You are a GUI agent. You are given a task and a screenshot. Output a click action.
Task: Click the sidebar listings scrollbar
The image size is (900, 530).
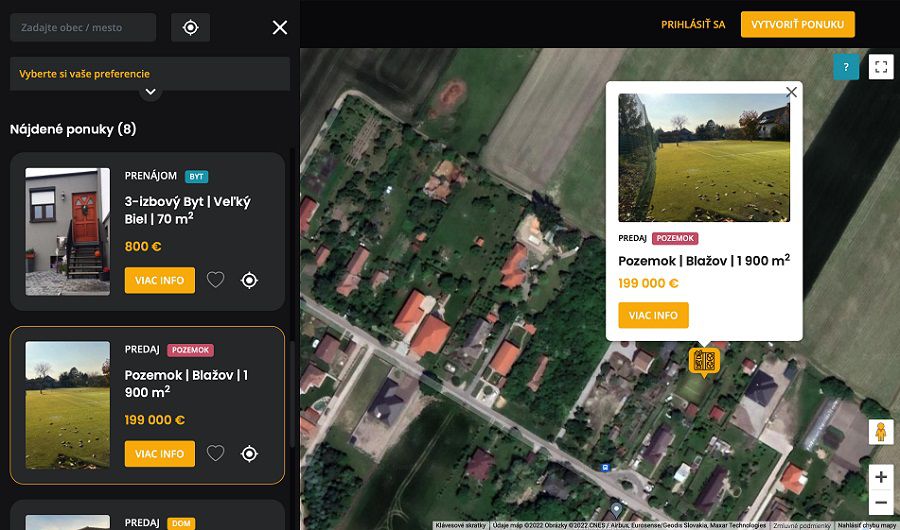[x=292, y=394]
